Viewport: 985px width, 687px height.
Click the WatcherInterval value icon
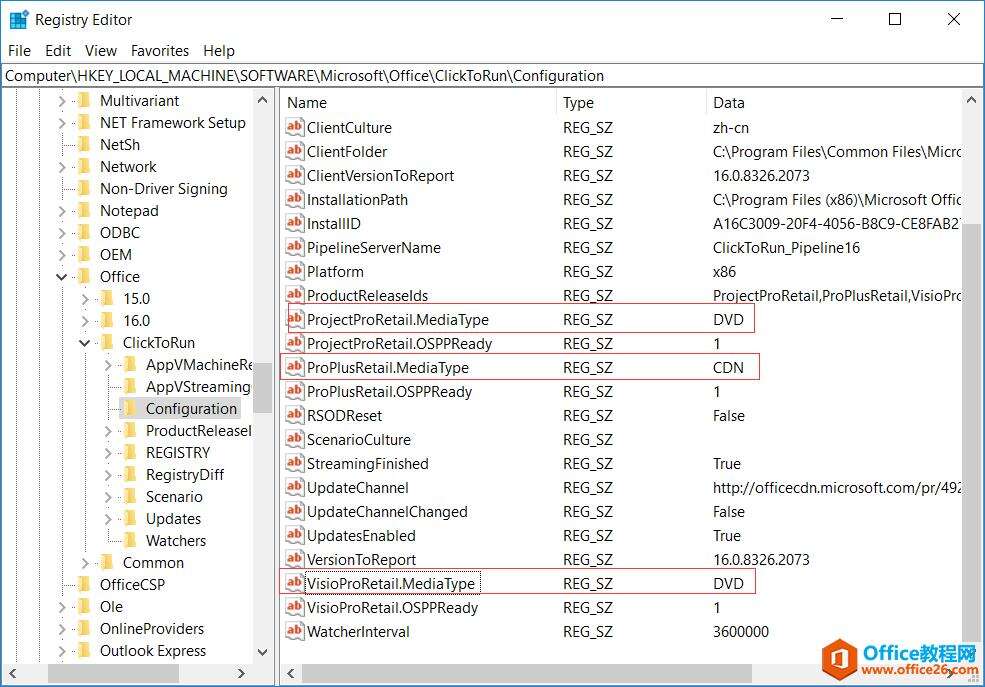[x=294, y=631]
